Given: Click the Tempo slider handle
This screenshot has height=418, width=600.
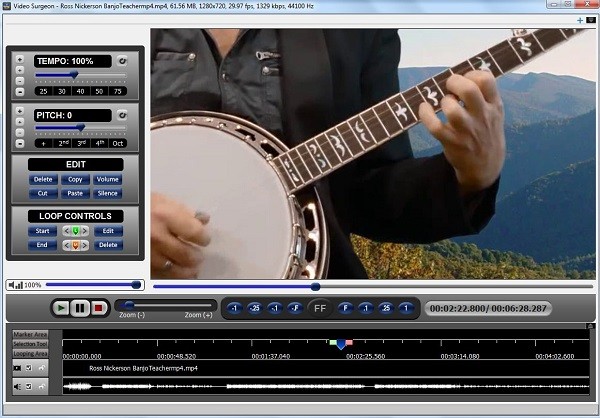Looking at the screenshot, I should (x=75, y=75).
